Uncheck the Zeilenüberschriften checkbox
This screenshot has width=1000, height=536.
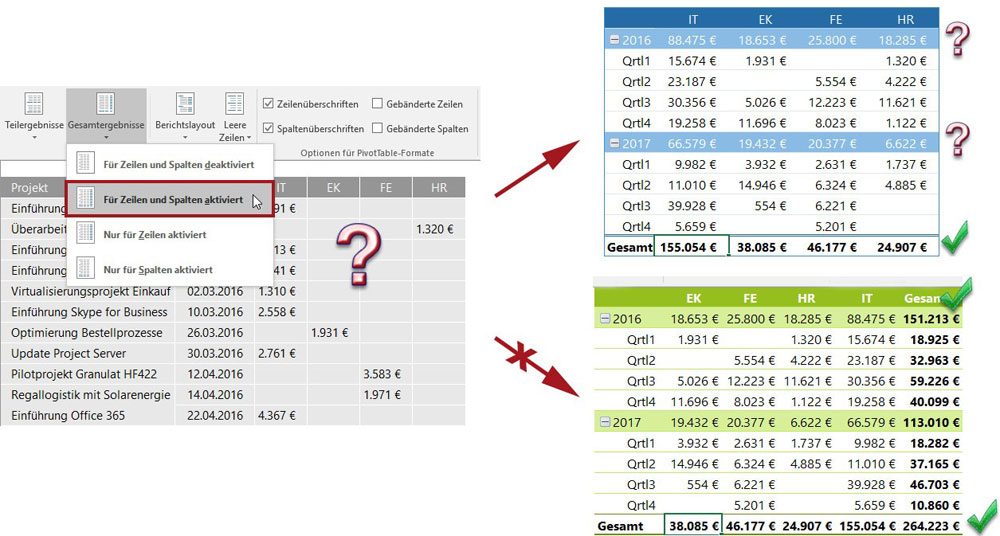click(268, 104)
